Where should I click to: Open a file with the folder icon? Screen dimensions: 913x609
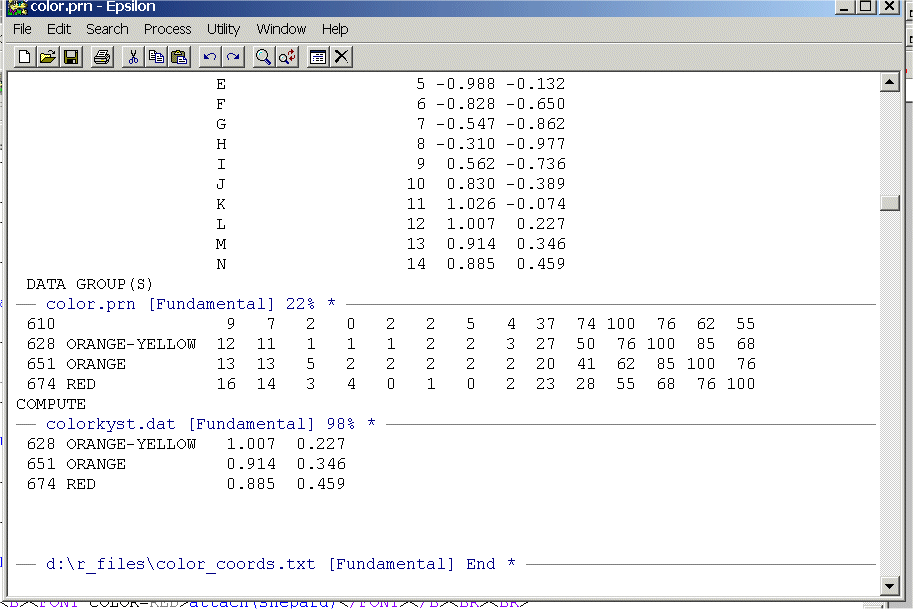click(48, 57)
